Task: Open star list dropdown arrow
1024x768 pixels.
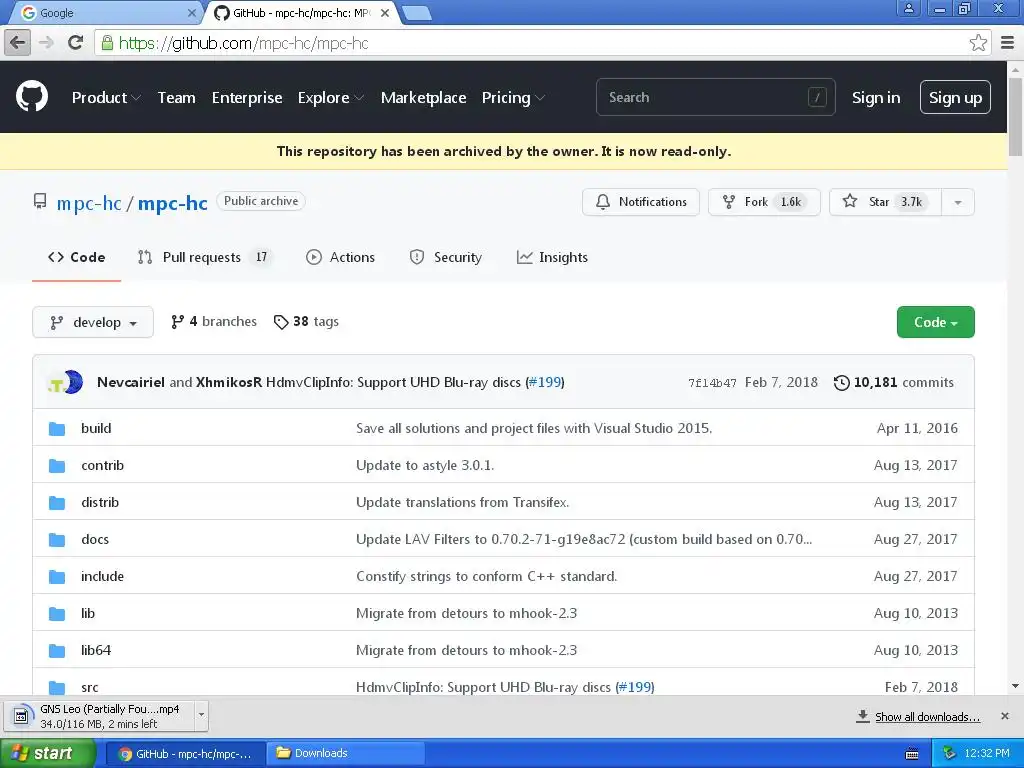Action: (958, 202)
